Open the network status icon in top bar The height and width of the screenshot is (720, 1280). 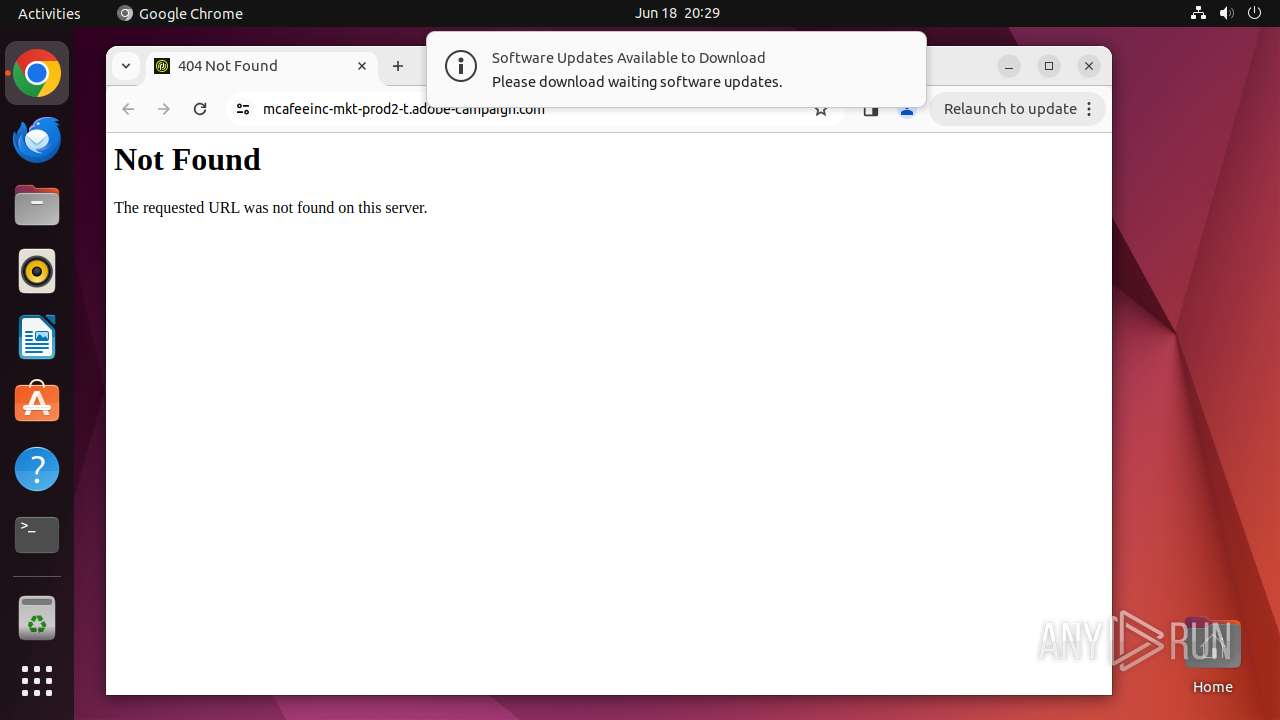click(x=1198, y=13)
